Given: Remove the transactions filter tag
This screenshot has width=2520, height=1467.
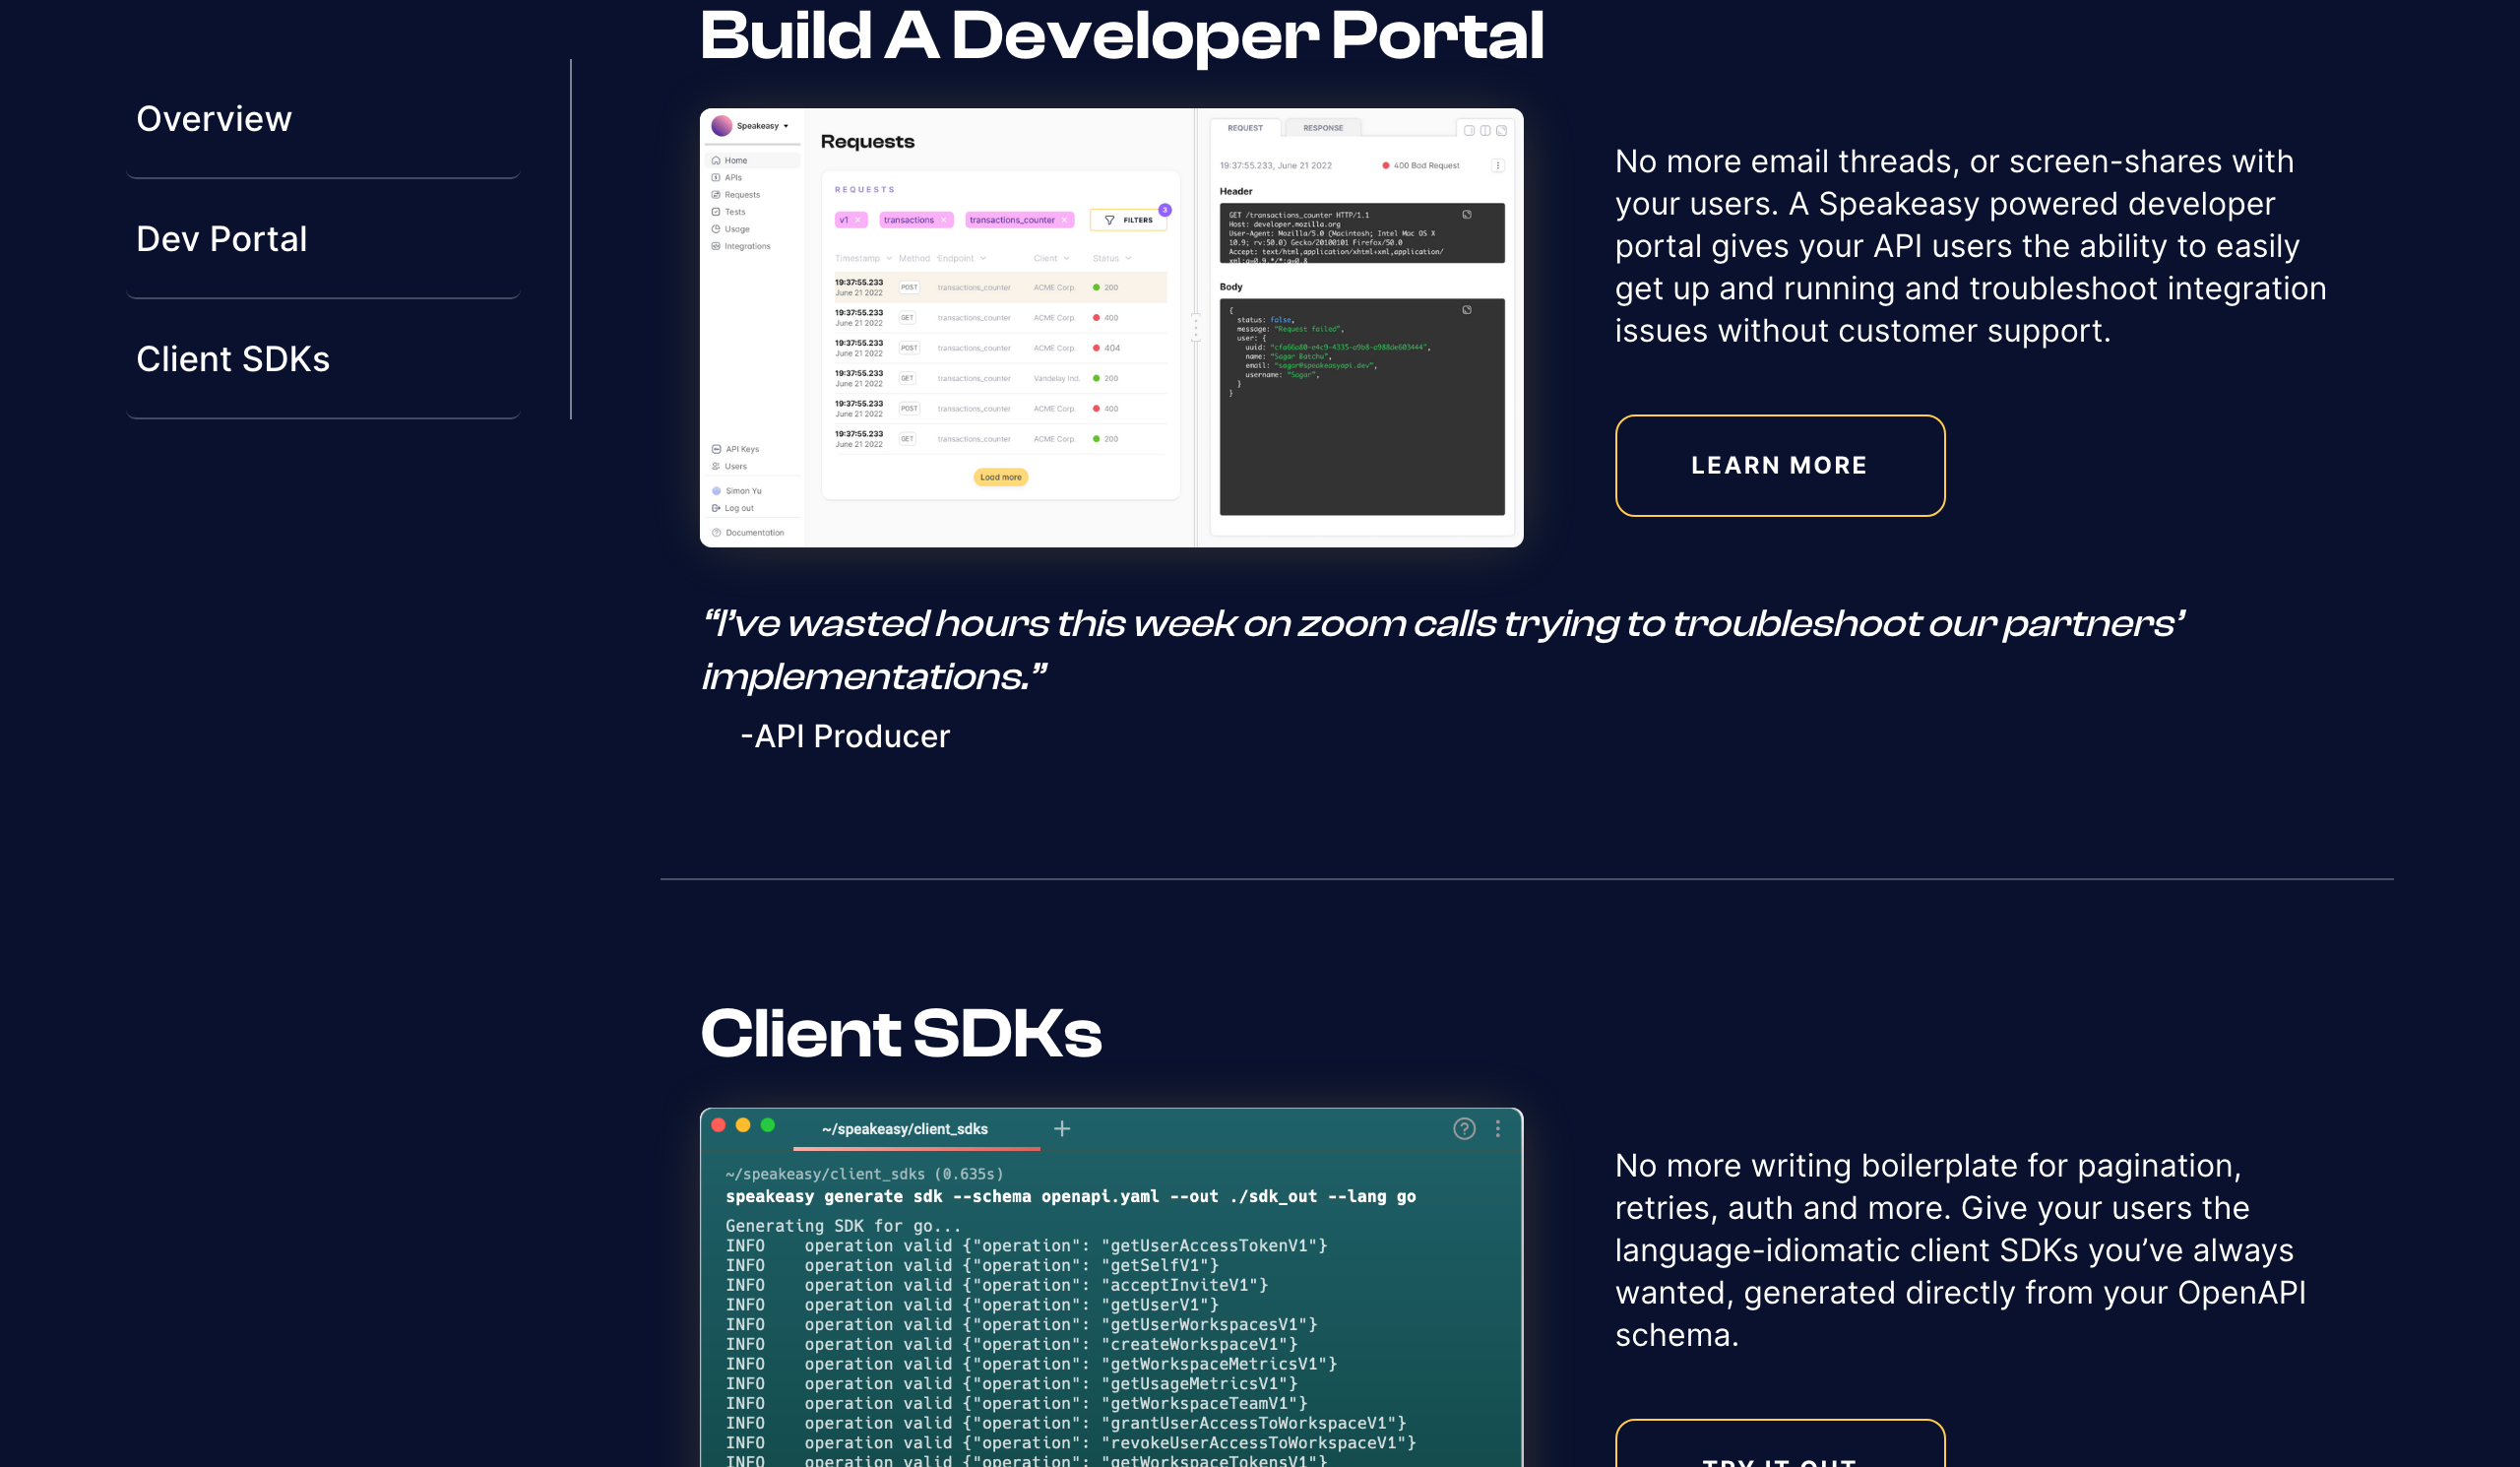Looking at the screenshot, I should click(x=943, y=220).
